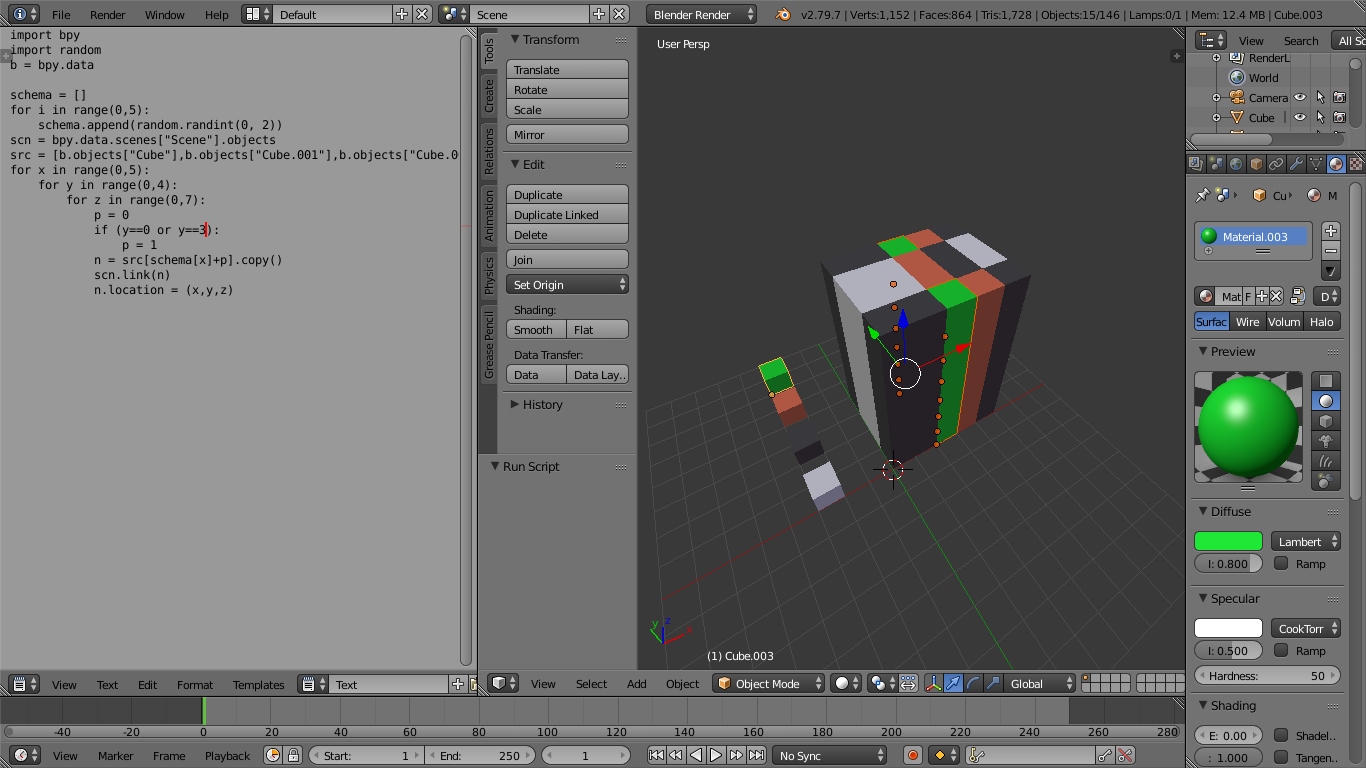Click the Duplicate Linked button
The image size is (1366, 768).
click(567, 215)
